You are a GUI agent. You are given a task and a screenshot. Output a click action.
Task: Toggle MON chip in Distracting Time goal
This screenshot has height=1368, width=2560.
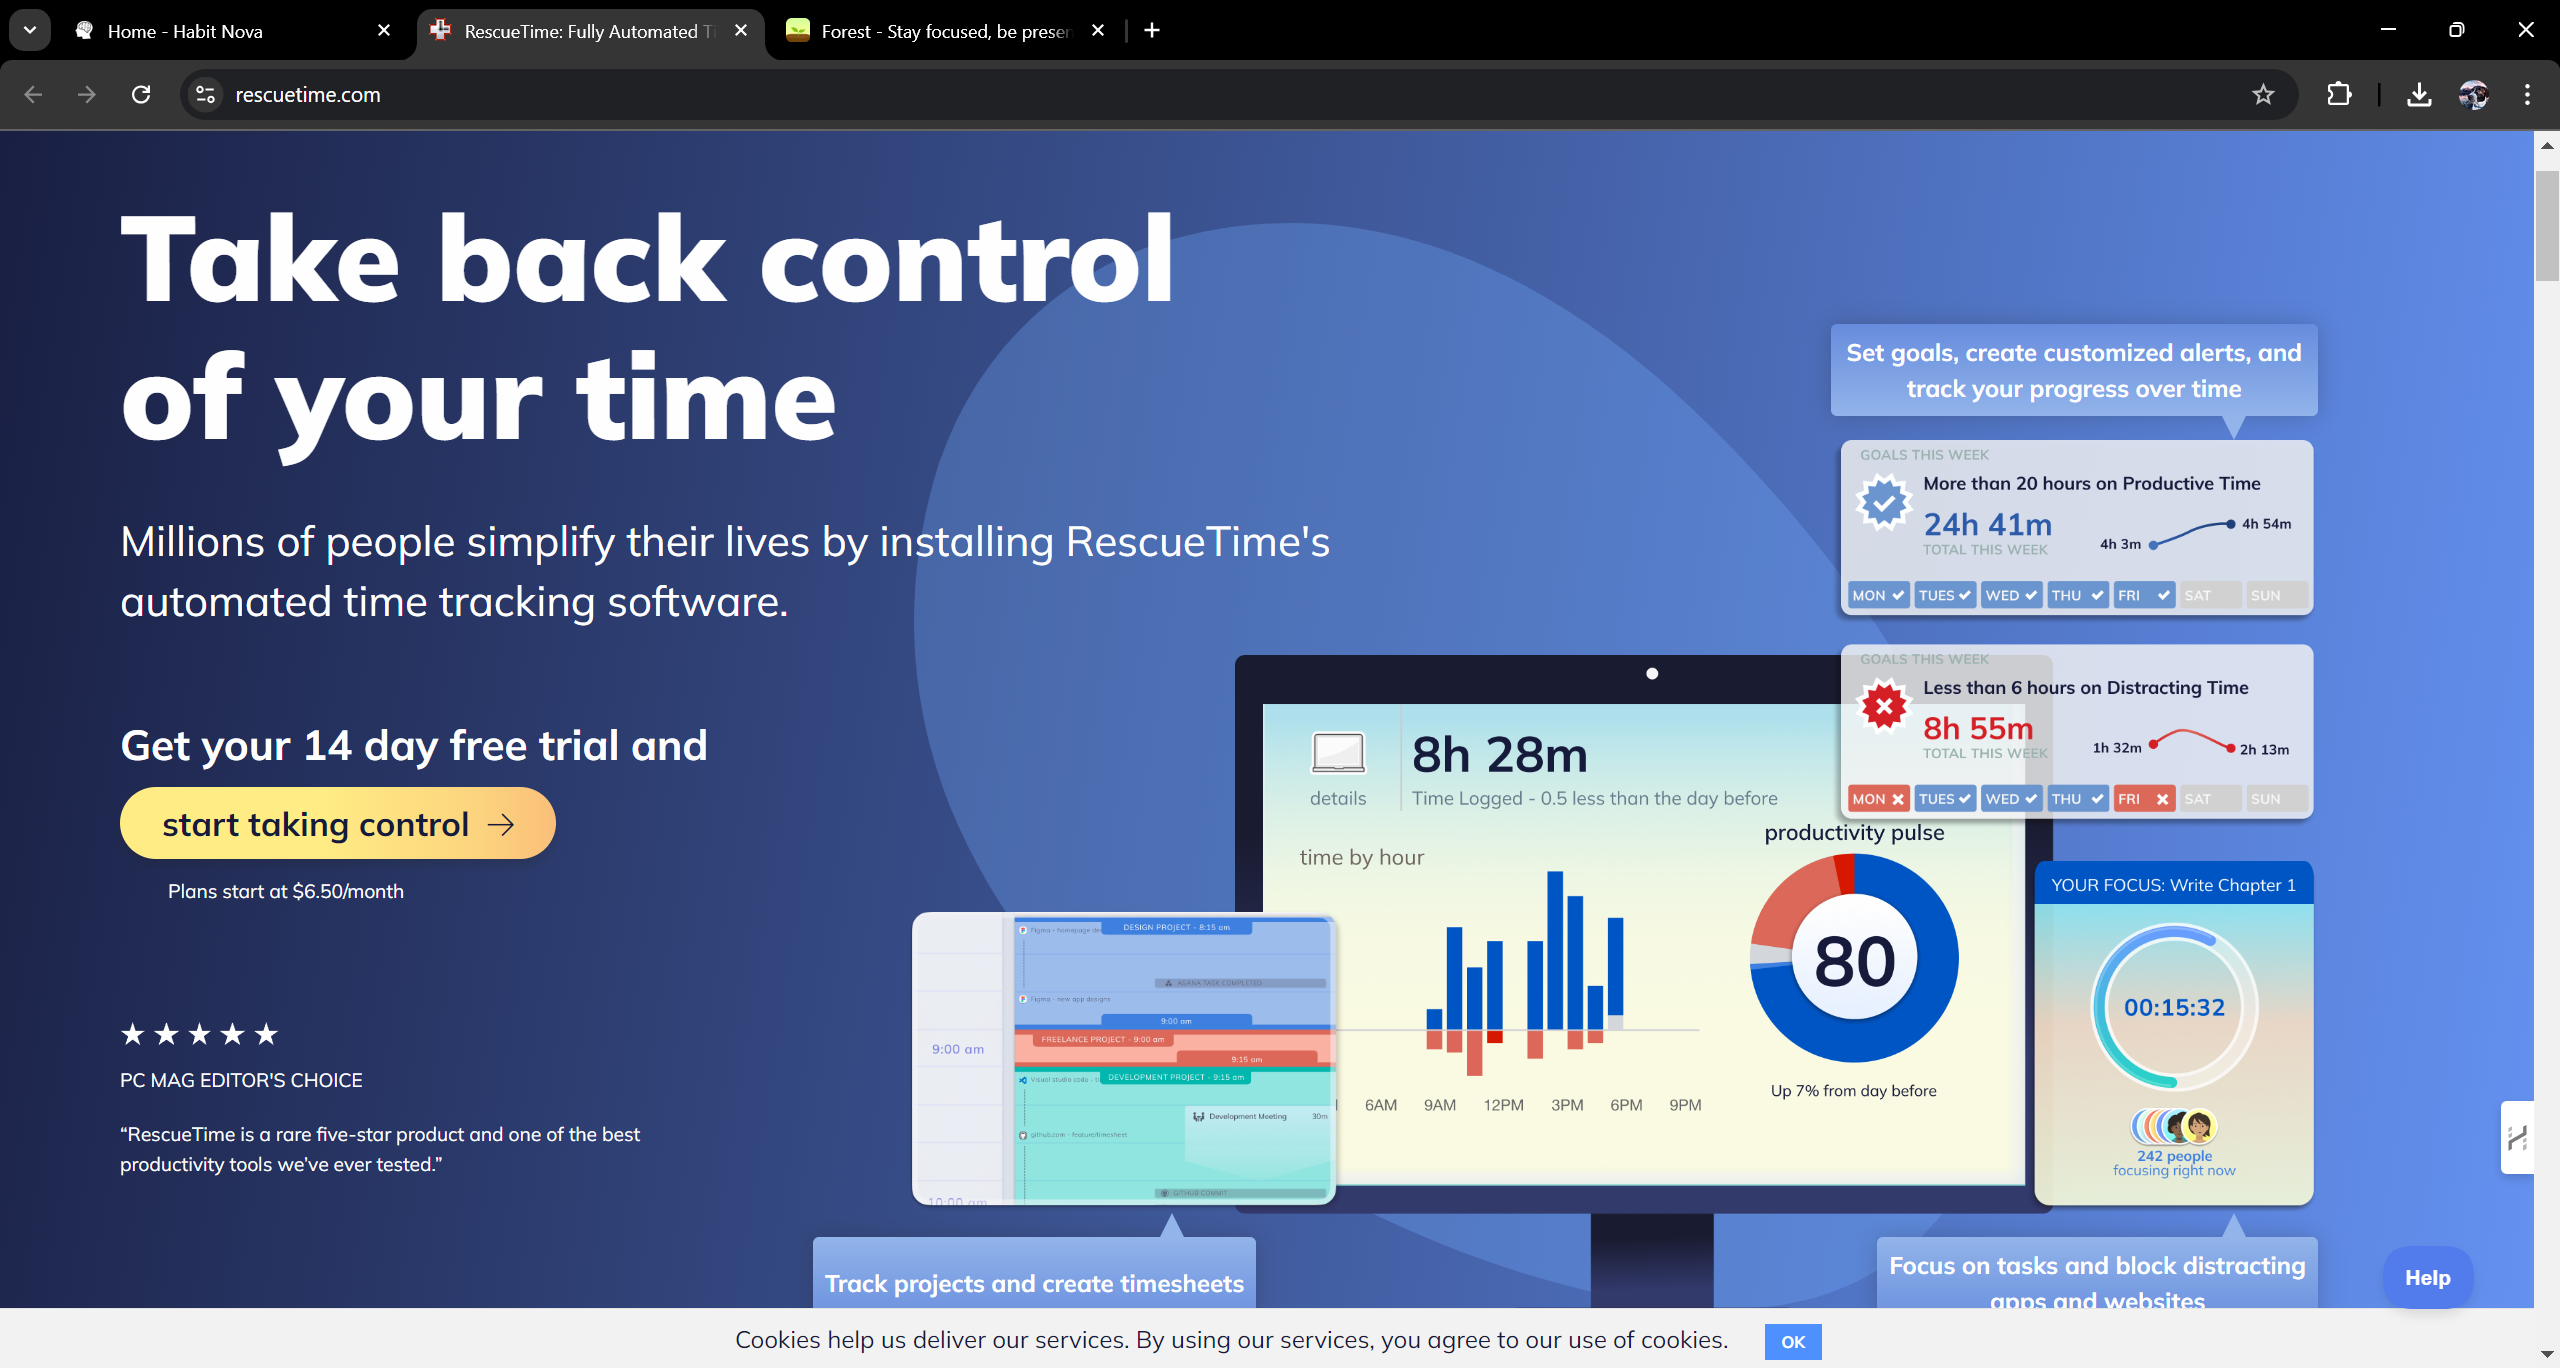(x=1878, y=799)
